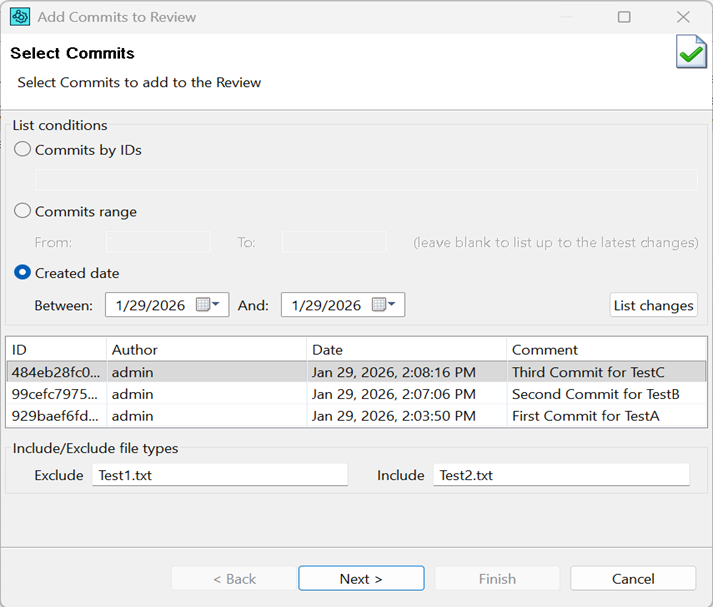Click date Jan 29, 2026, 2:03:50 PM
This screenshot has width=713, height=607.
coord(394,416)
